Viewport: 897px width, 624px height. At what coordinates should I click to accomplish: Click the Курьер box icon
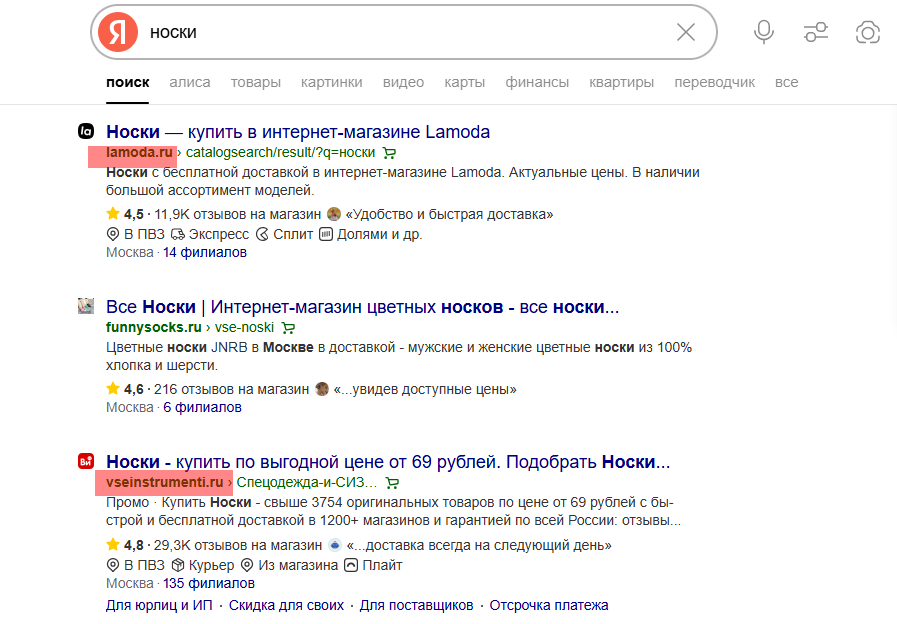178,565
